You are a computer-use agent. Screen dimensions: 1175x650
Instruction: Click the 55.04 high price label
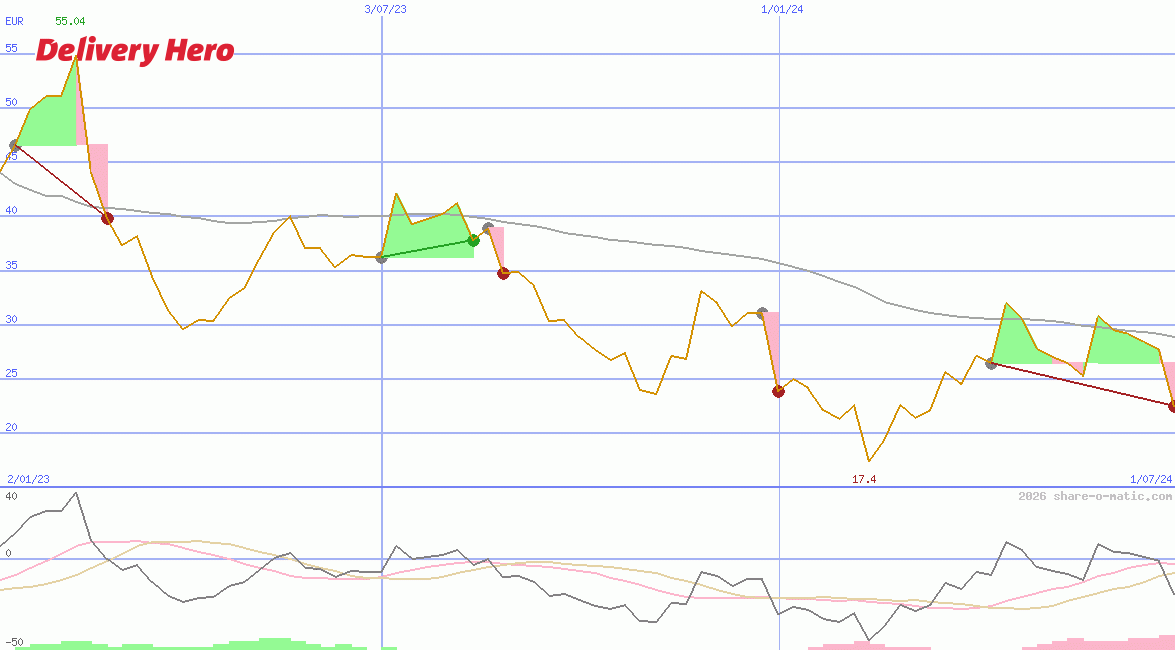tap(70, 21)
